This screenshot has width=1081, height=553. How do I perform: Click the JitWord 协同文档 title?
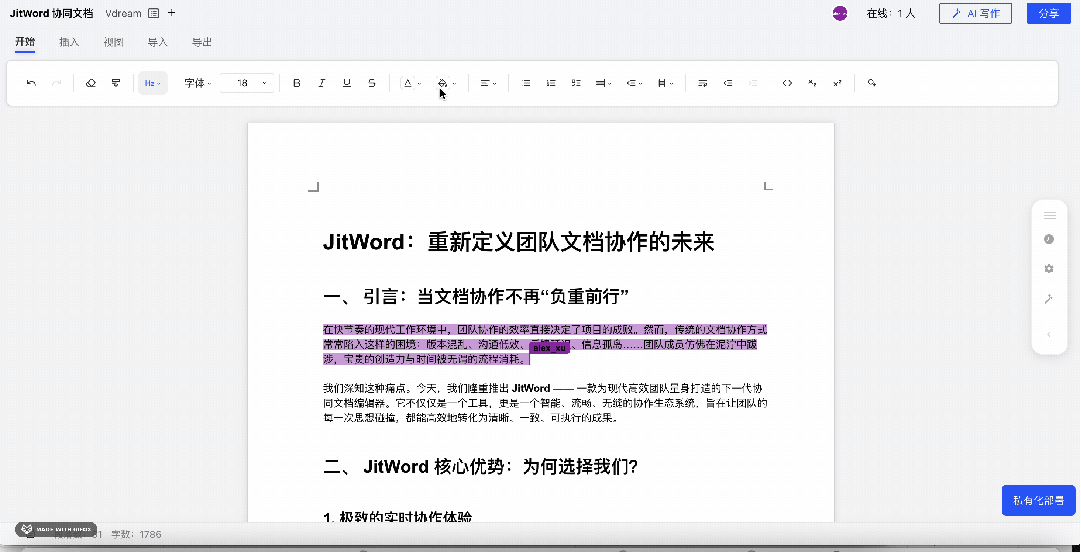(52, 13)
